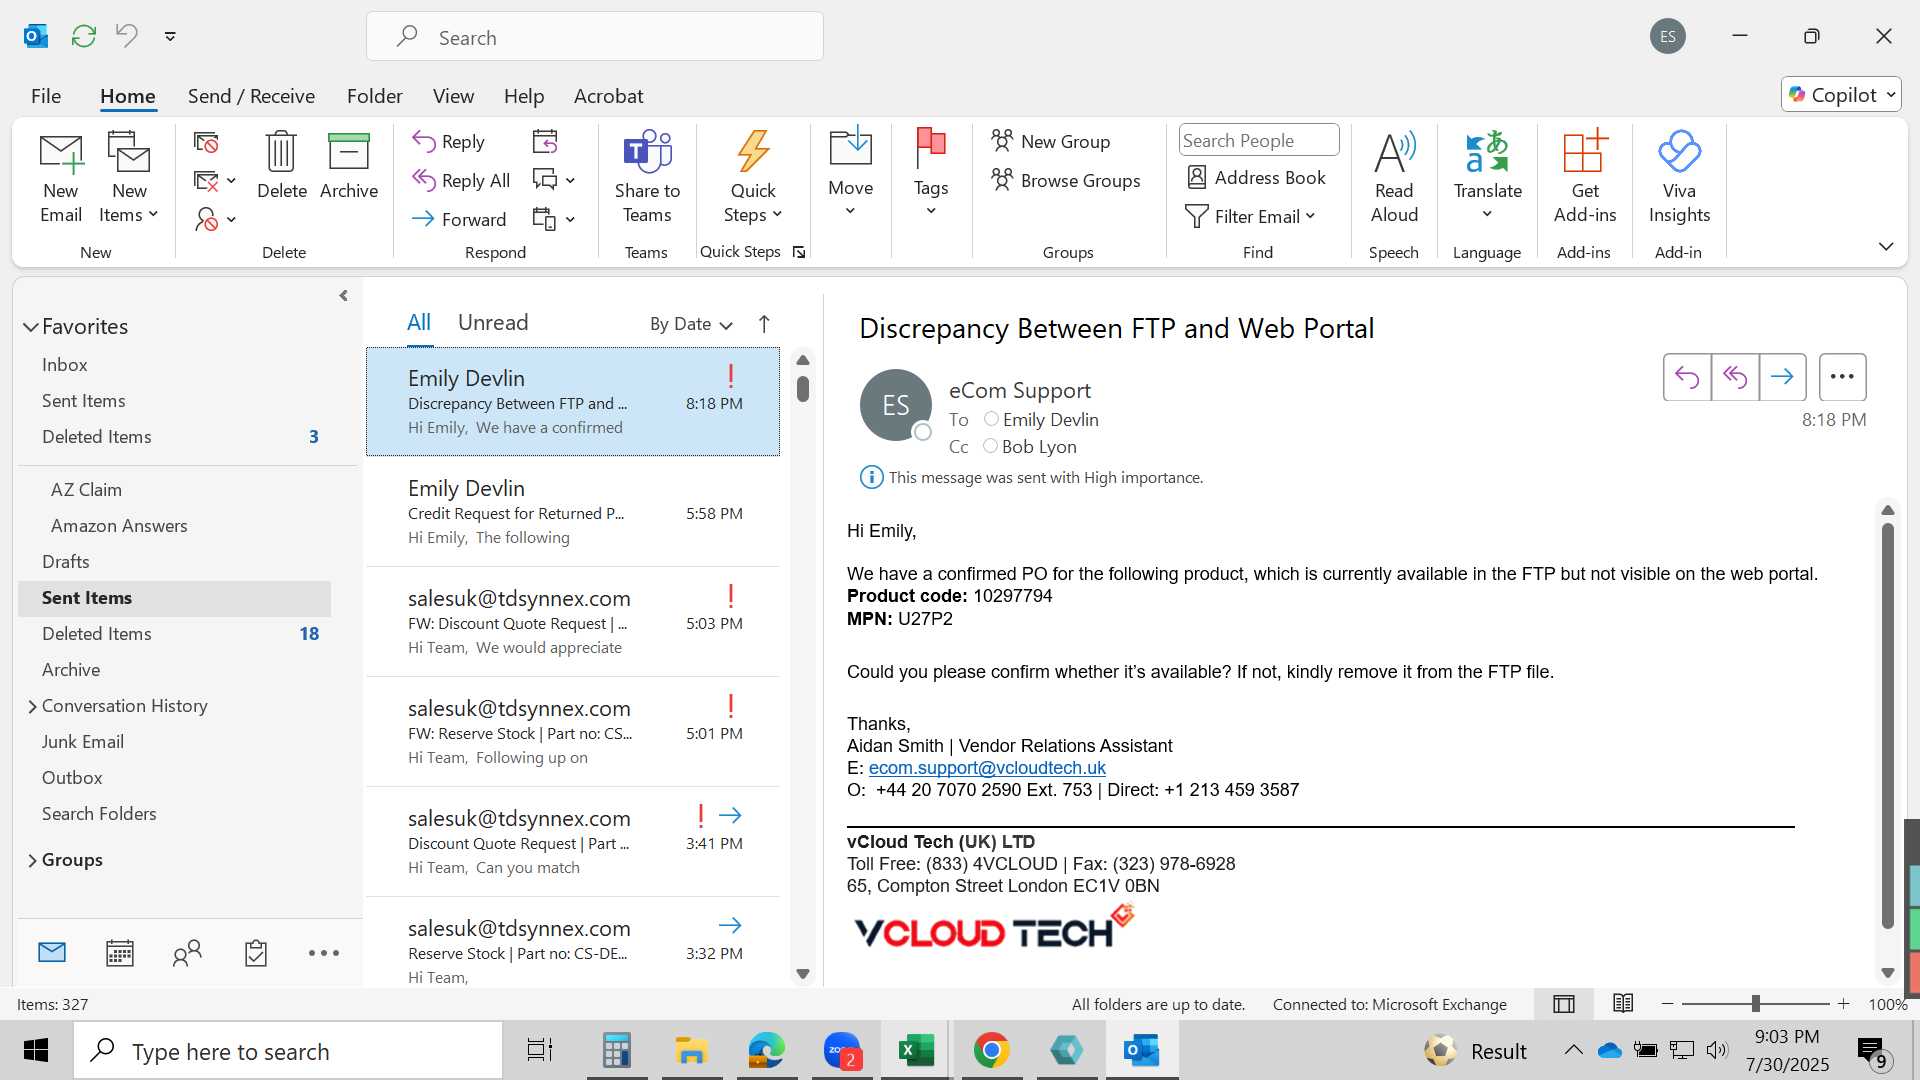This screenshot has width=1920, height=1080.
Task: Click Reply All arrow in reading pane
Action: coord(1735,377)
